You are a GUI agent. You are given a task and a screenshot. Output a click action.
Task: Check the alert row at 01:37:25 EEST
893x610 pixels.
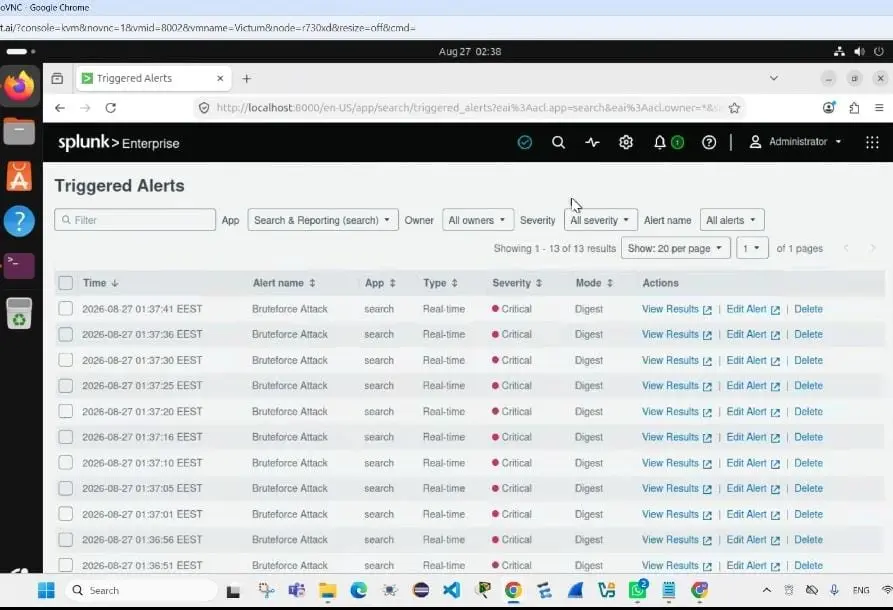pyautogui.click(x=65, y=386)
